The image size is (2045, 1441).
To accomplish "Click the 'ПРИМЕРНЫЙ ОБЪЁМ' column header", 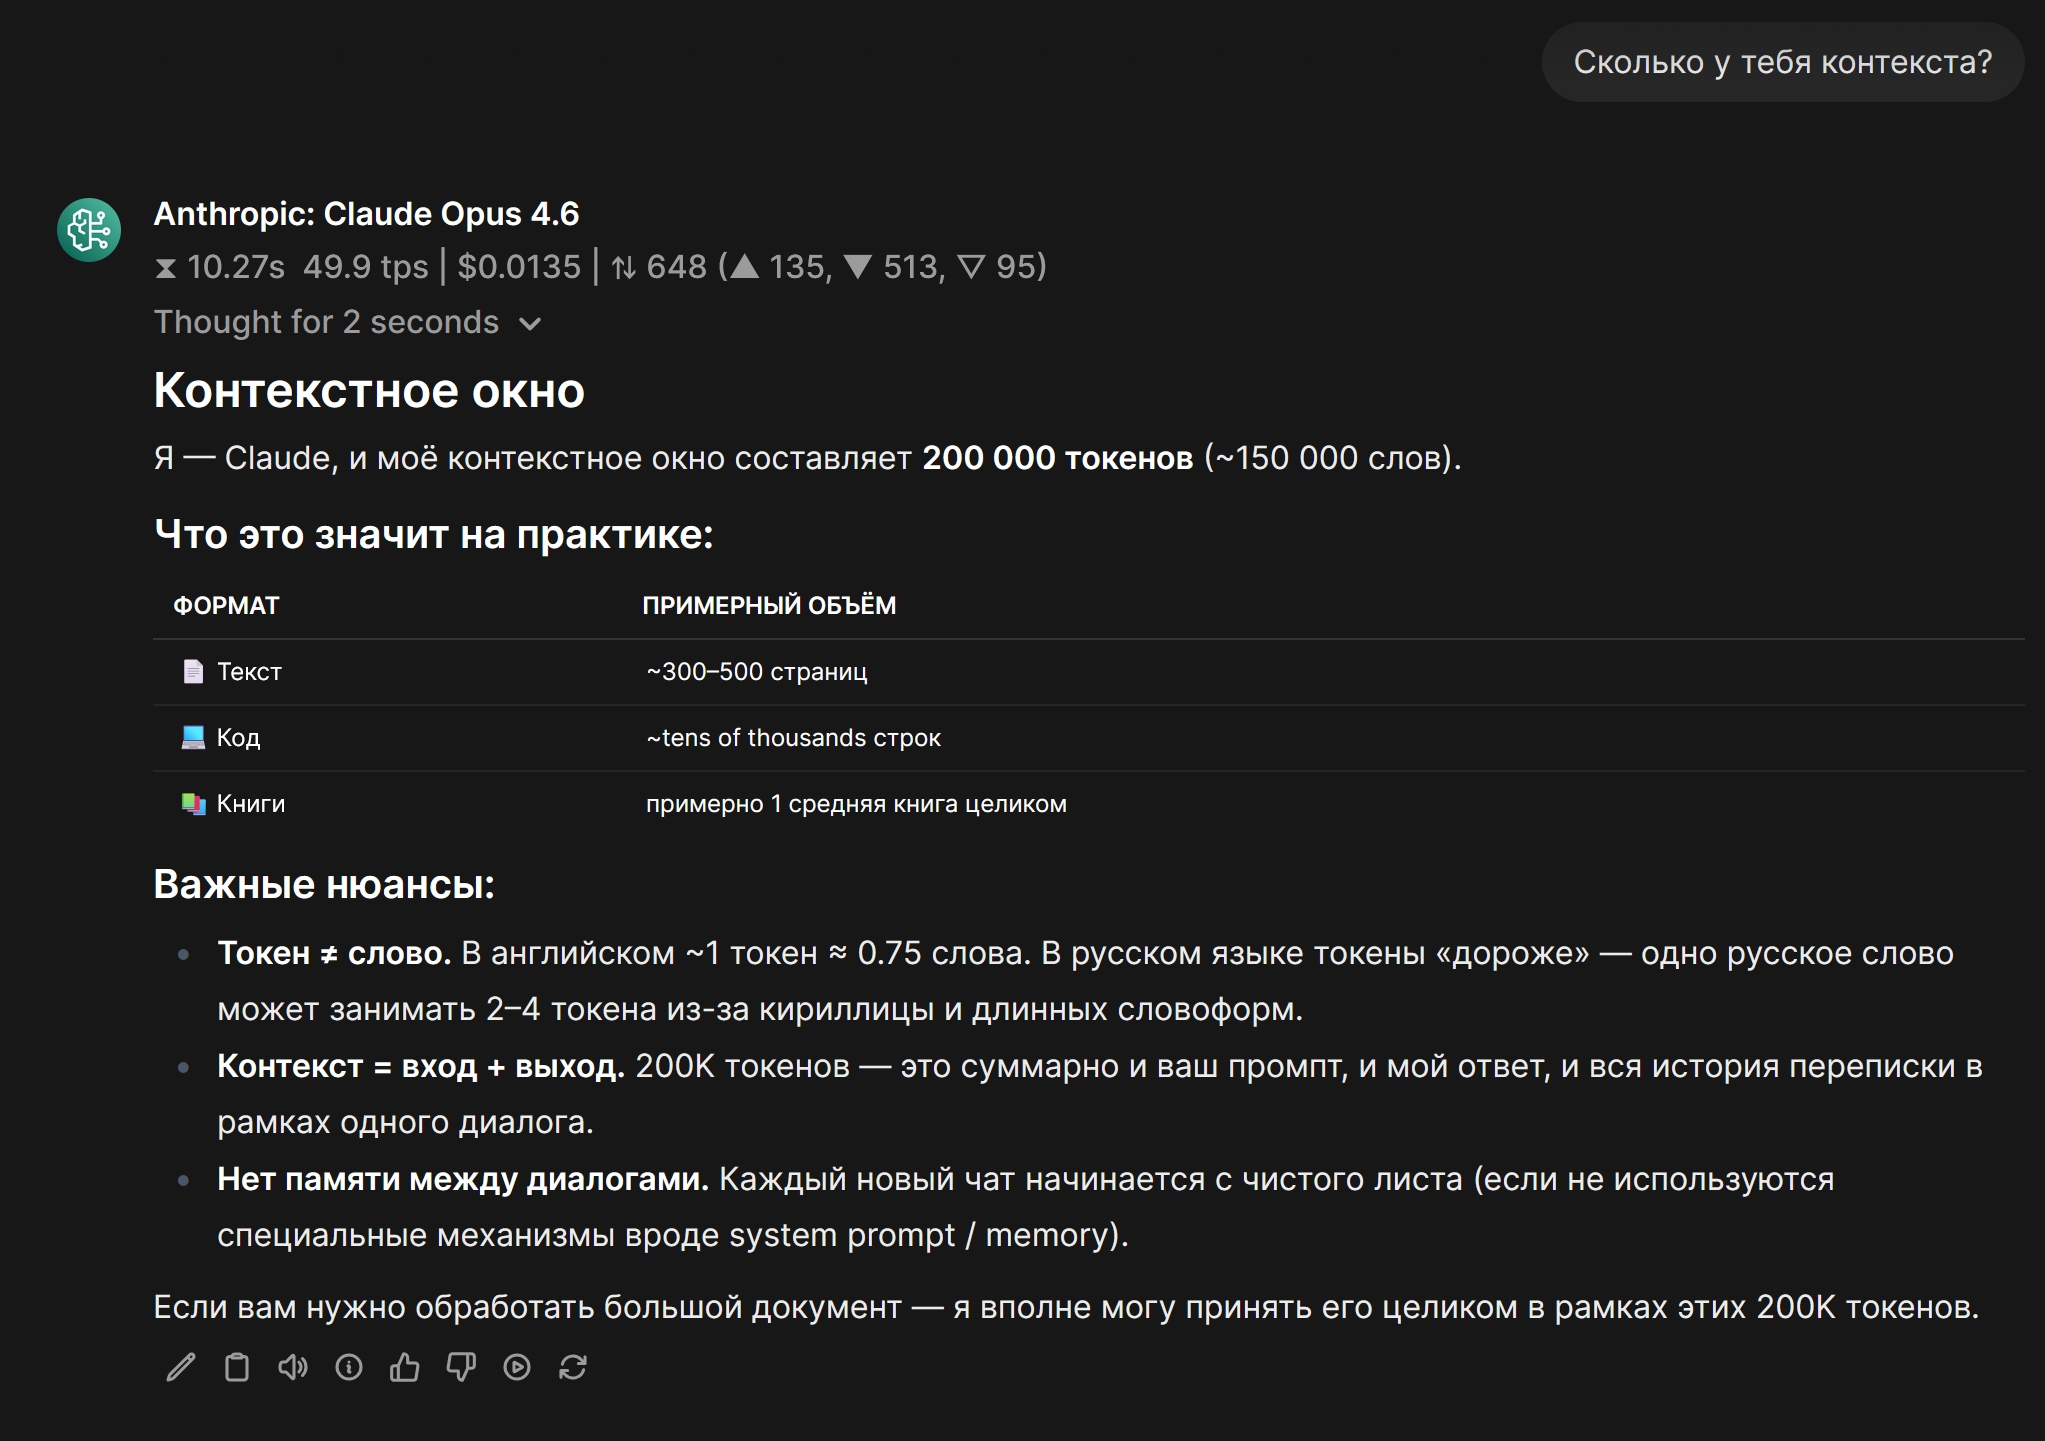I will tap(769, 606).
